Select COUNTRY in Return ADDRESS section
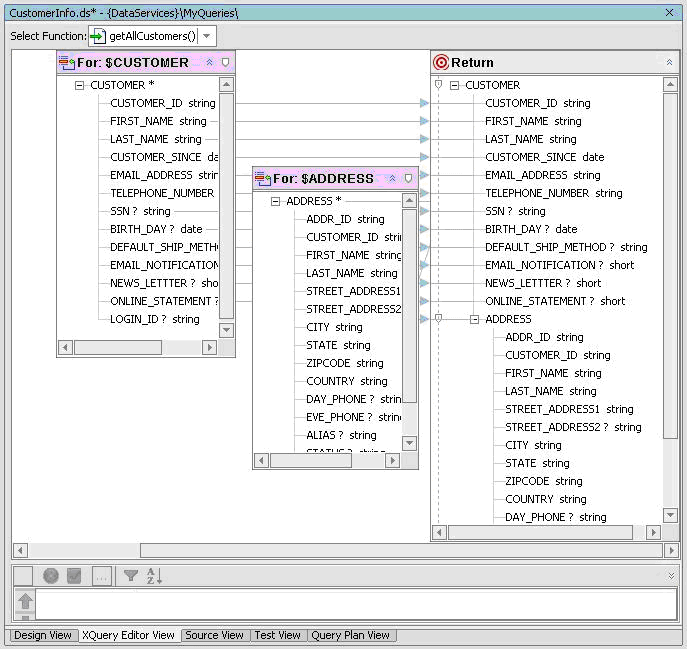The image size is (687, 649). pyautogui.click(x=545, y=499)
